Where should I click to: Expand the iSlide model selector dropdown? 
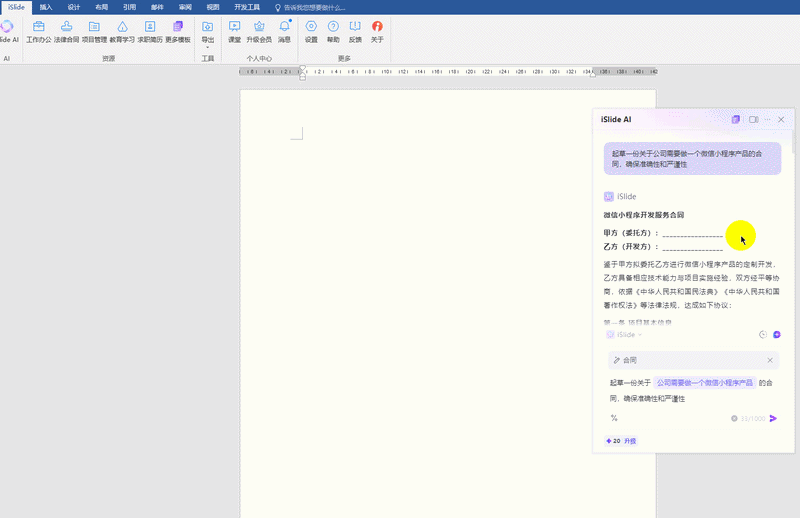(624, 335)
